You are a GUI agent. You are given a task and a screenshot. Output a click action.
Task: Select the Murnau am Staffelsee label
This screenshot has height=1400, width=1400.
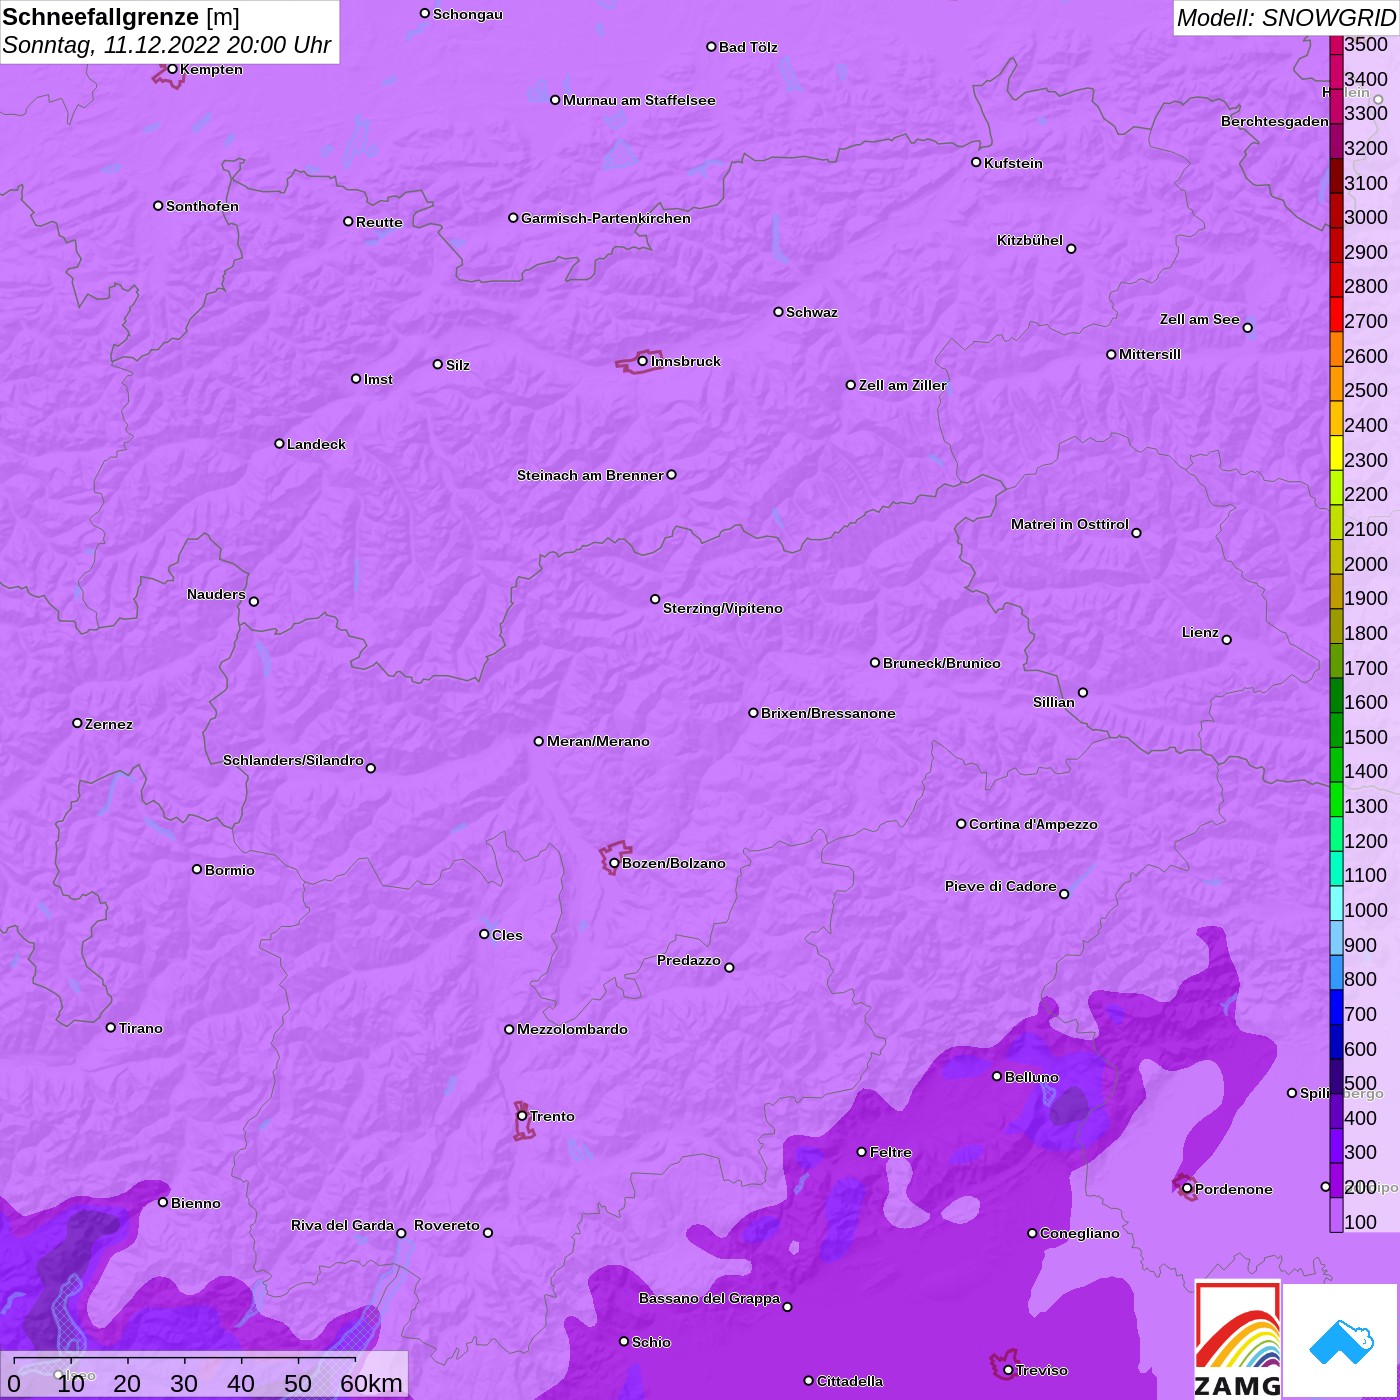[639, 100]
